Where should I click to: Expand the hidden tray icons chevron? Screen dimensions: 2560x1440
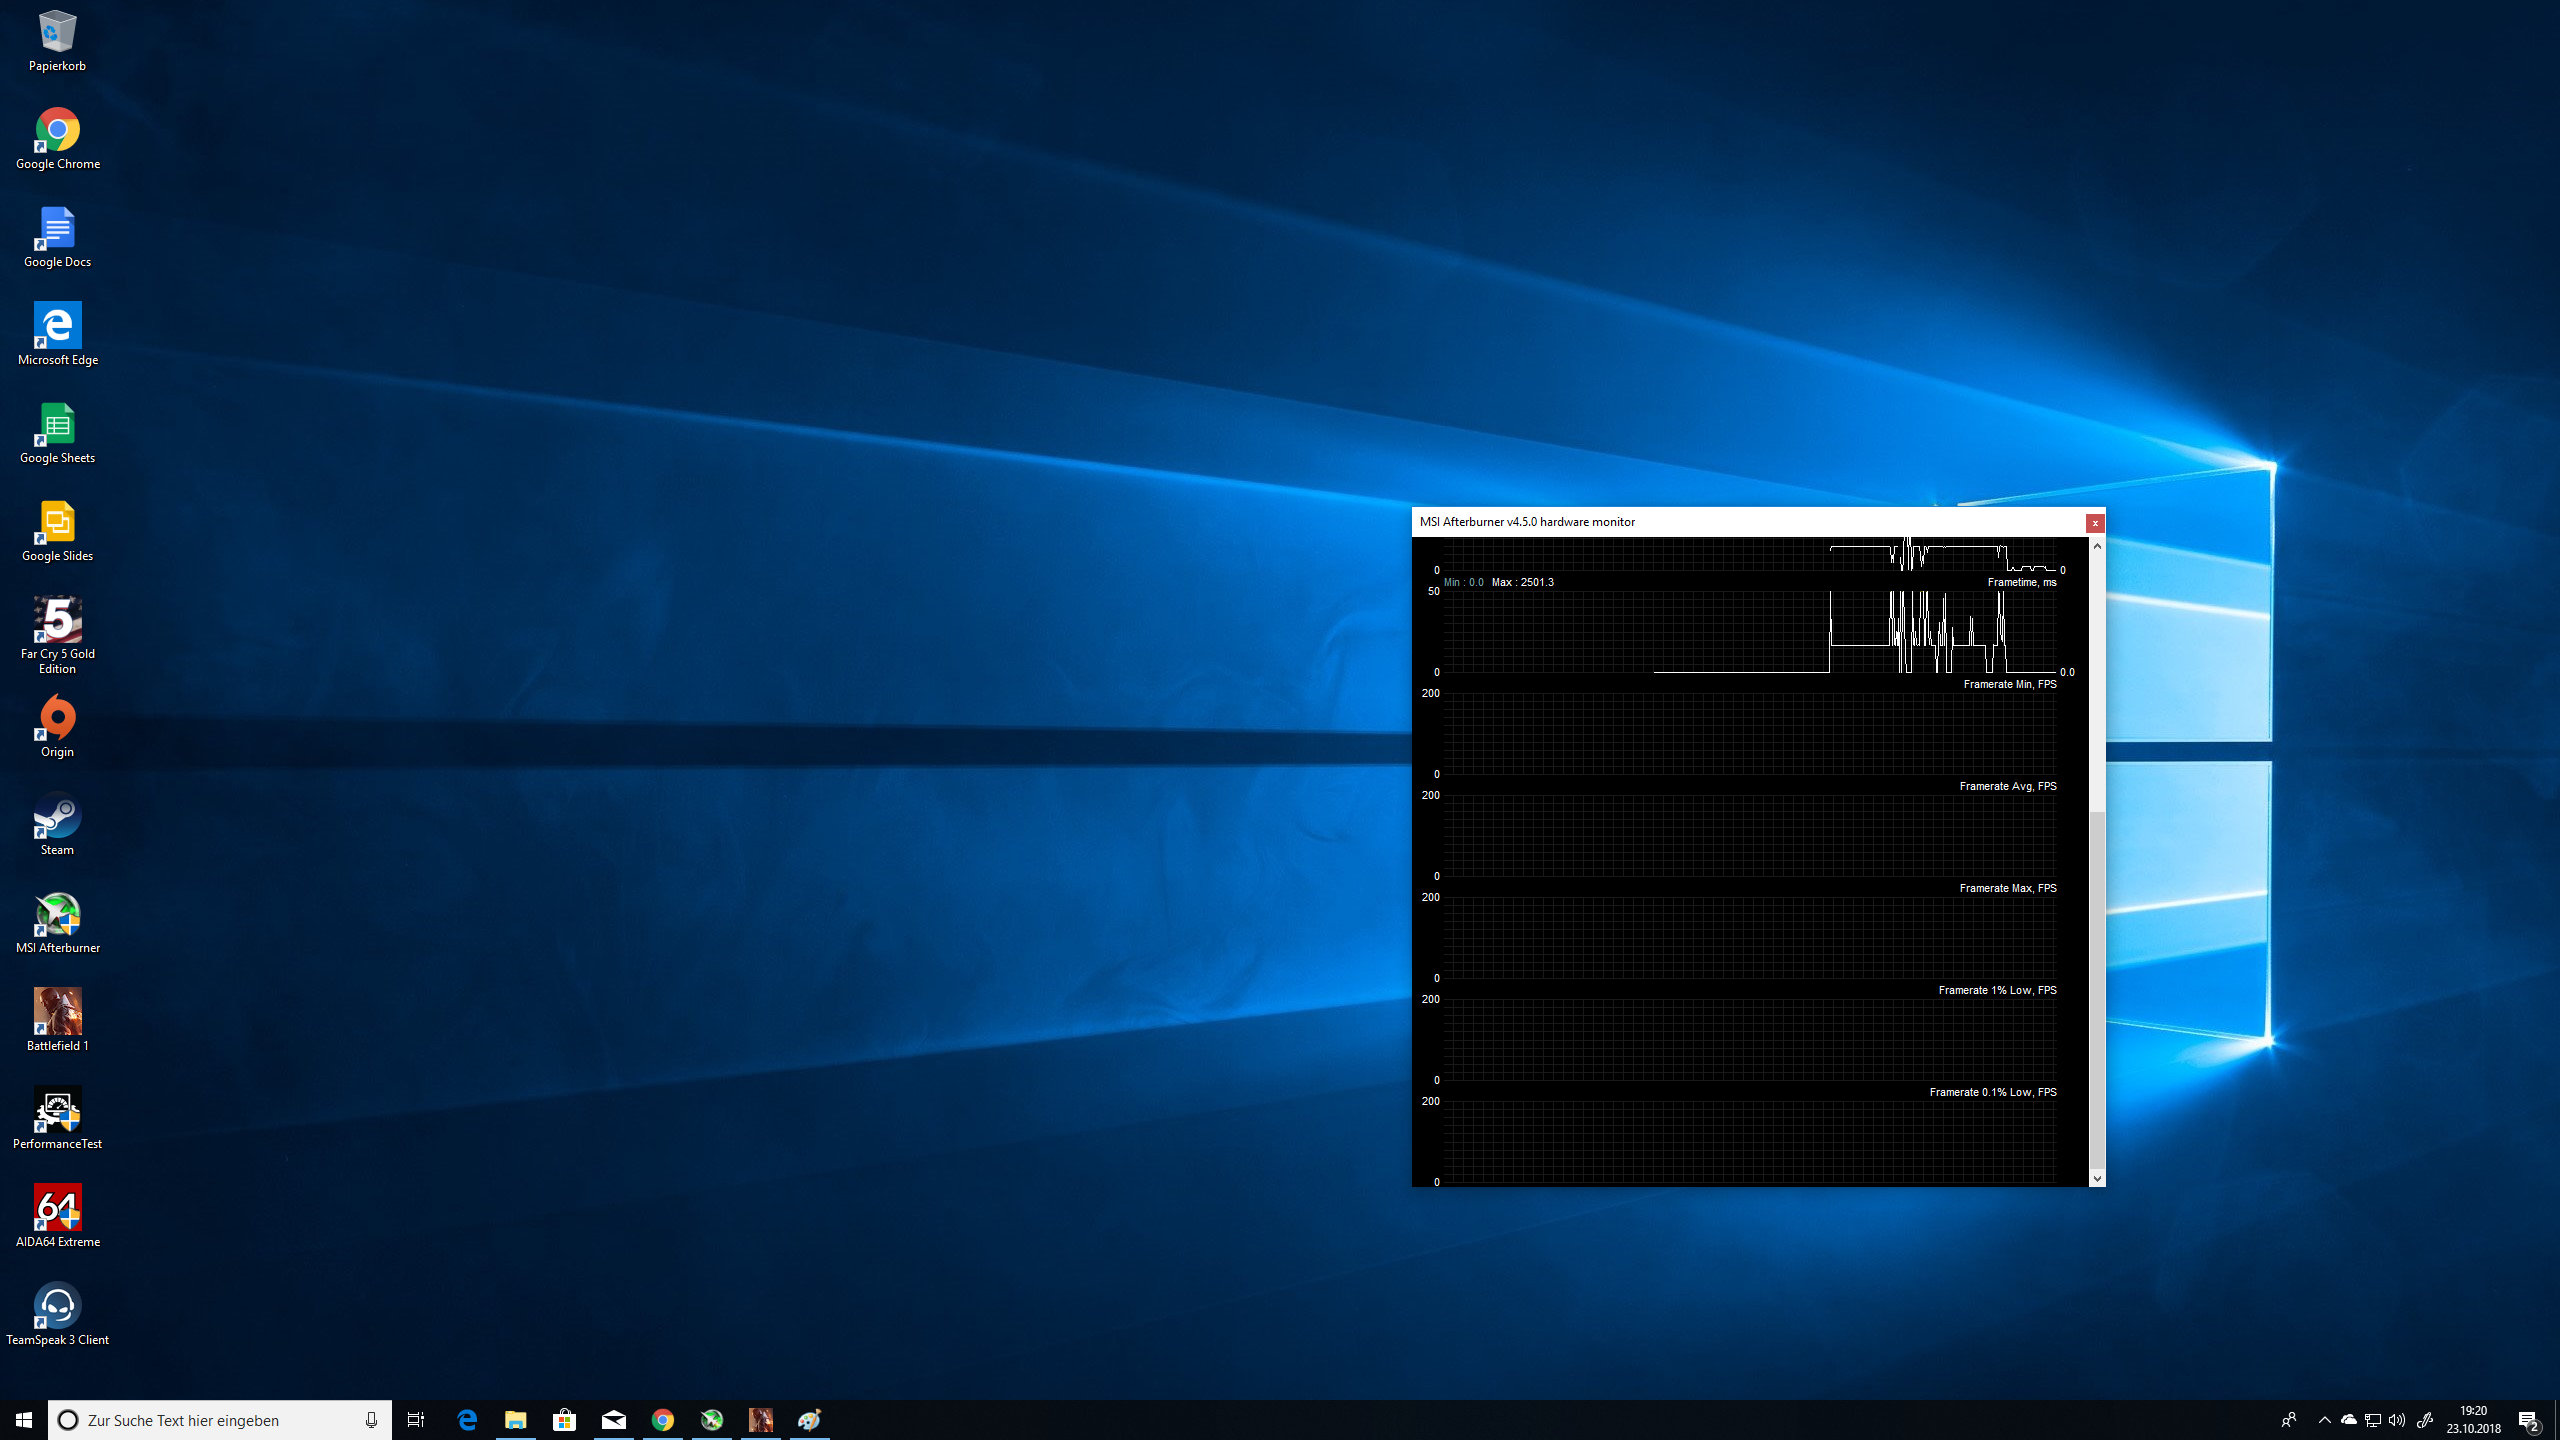pyautogui.click(x=2325, y=1420)
